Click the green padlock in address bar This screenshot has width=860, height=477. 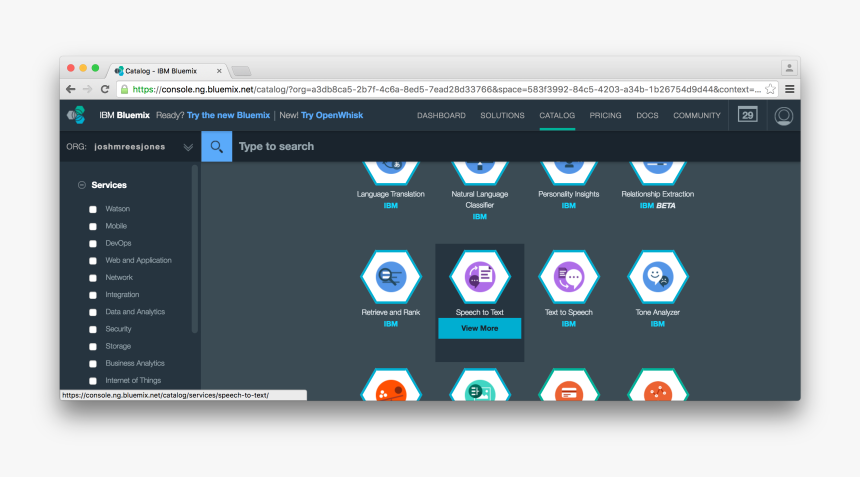point(125,89)
